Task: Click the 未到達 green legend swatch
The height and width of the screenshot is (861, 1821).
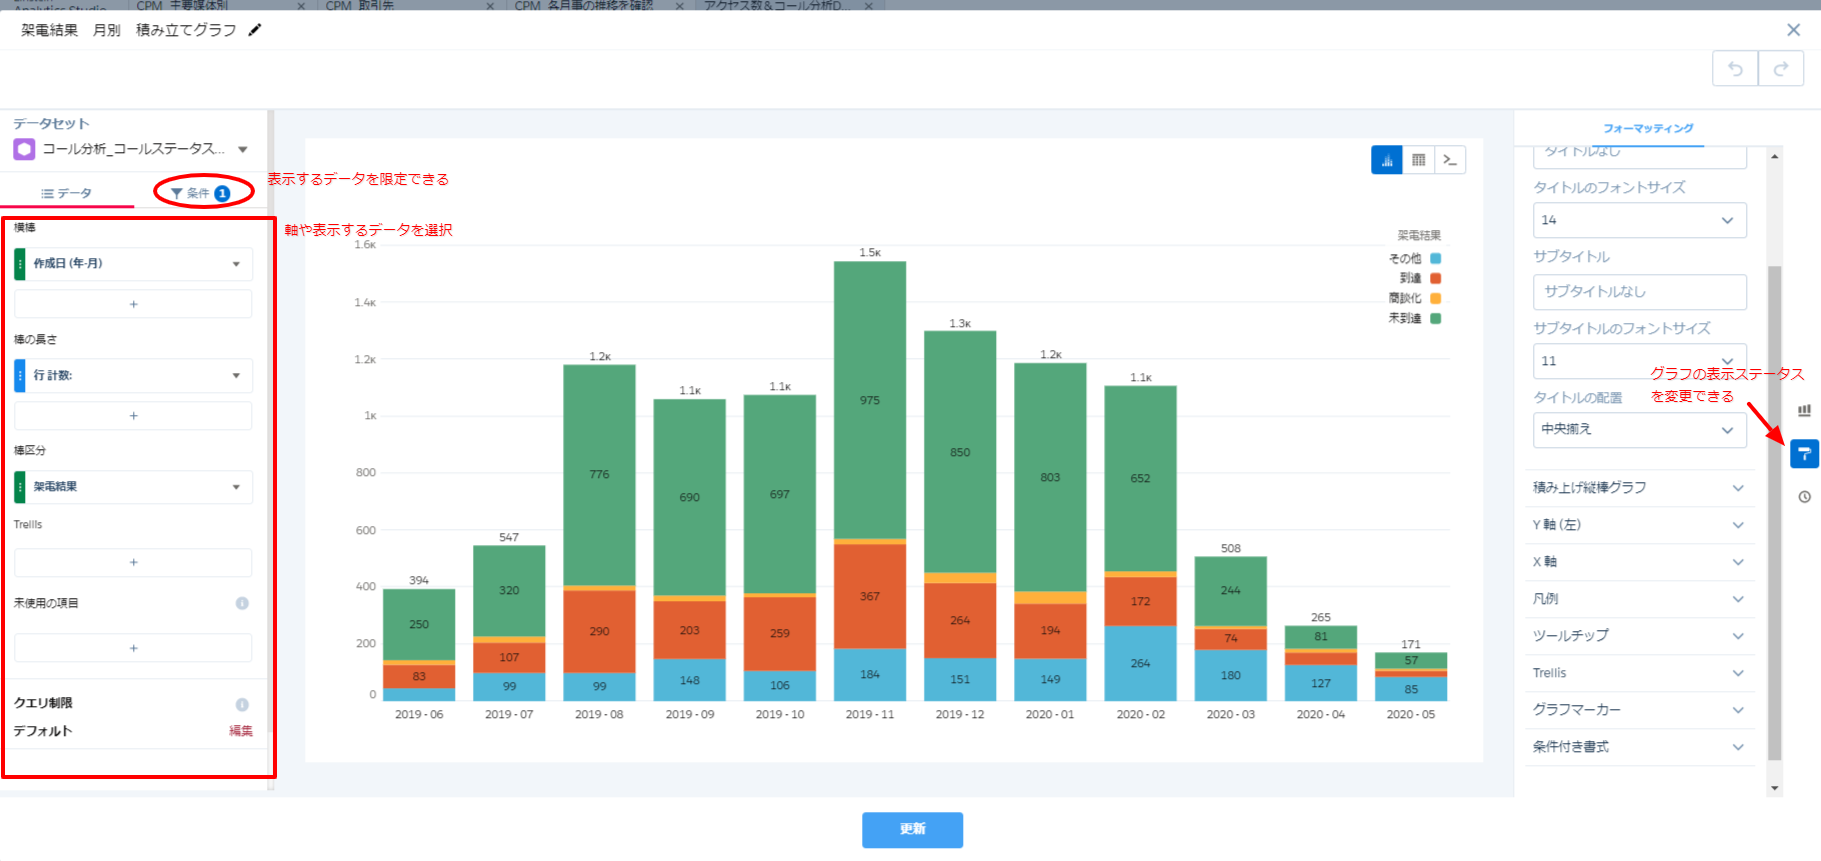Action: [x=1435, y=319]
